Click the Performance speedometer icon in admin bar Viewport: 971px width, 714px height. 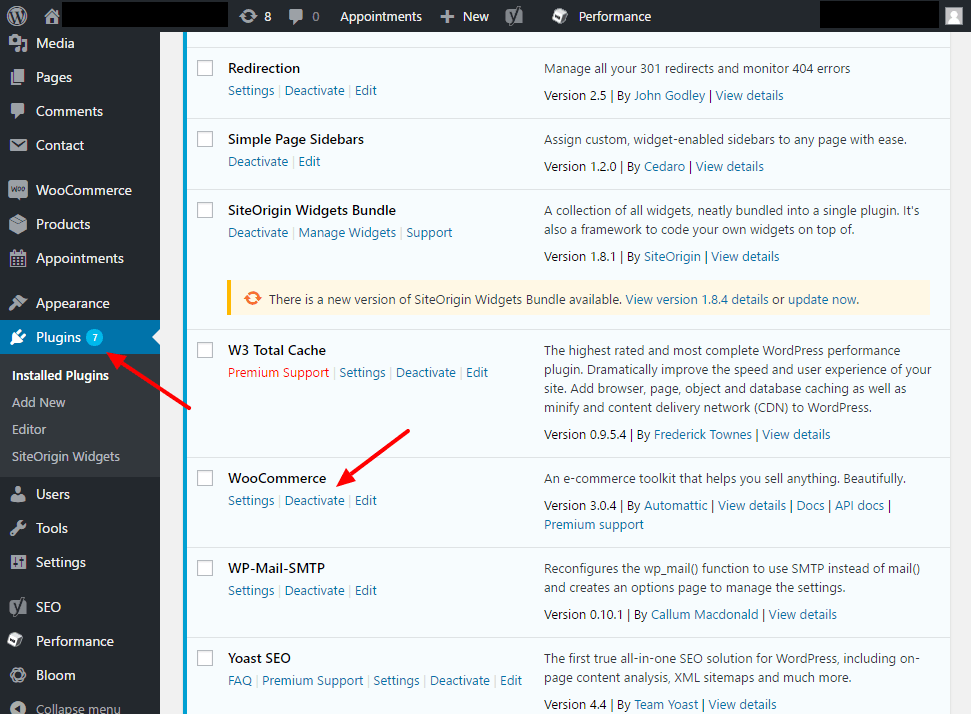(558, 15)
